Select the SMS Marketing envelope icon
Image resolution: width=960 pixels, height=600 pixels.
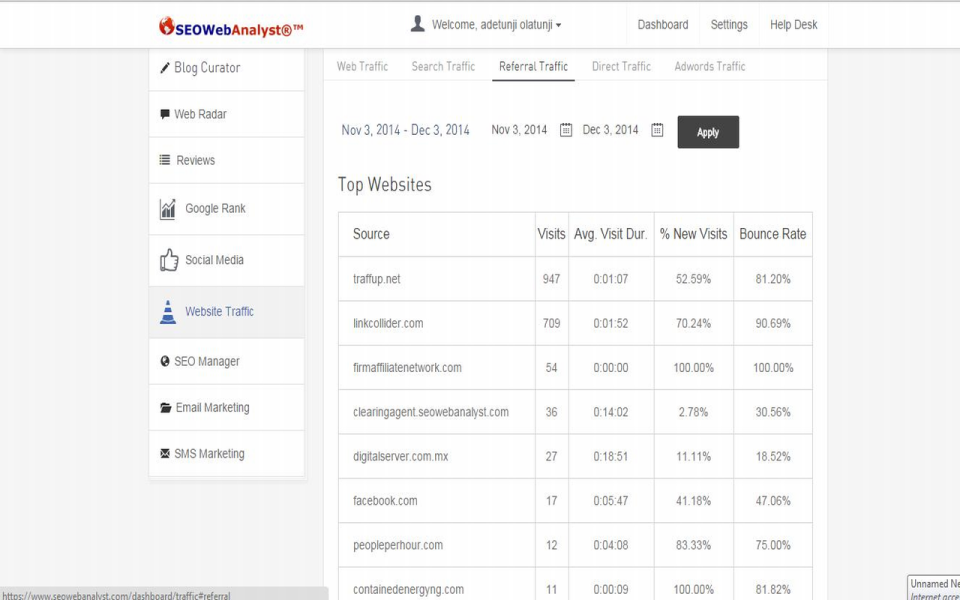coord(164,453)
